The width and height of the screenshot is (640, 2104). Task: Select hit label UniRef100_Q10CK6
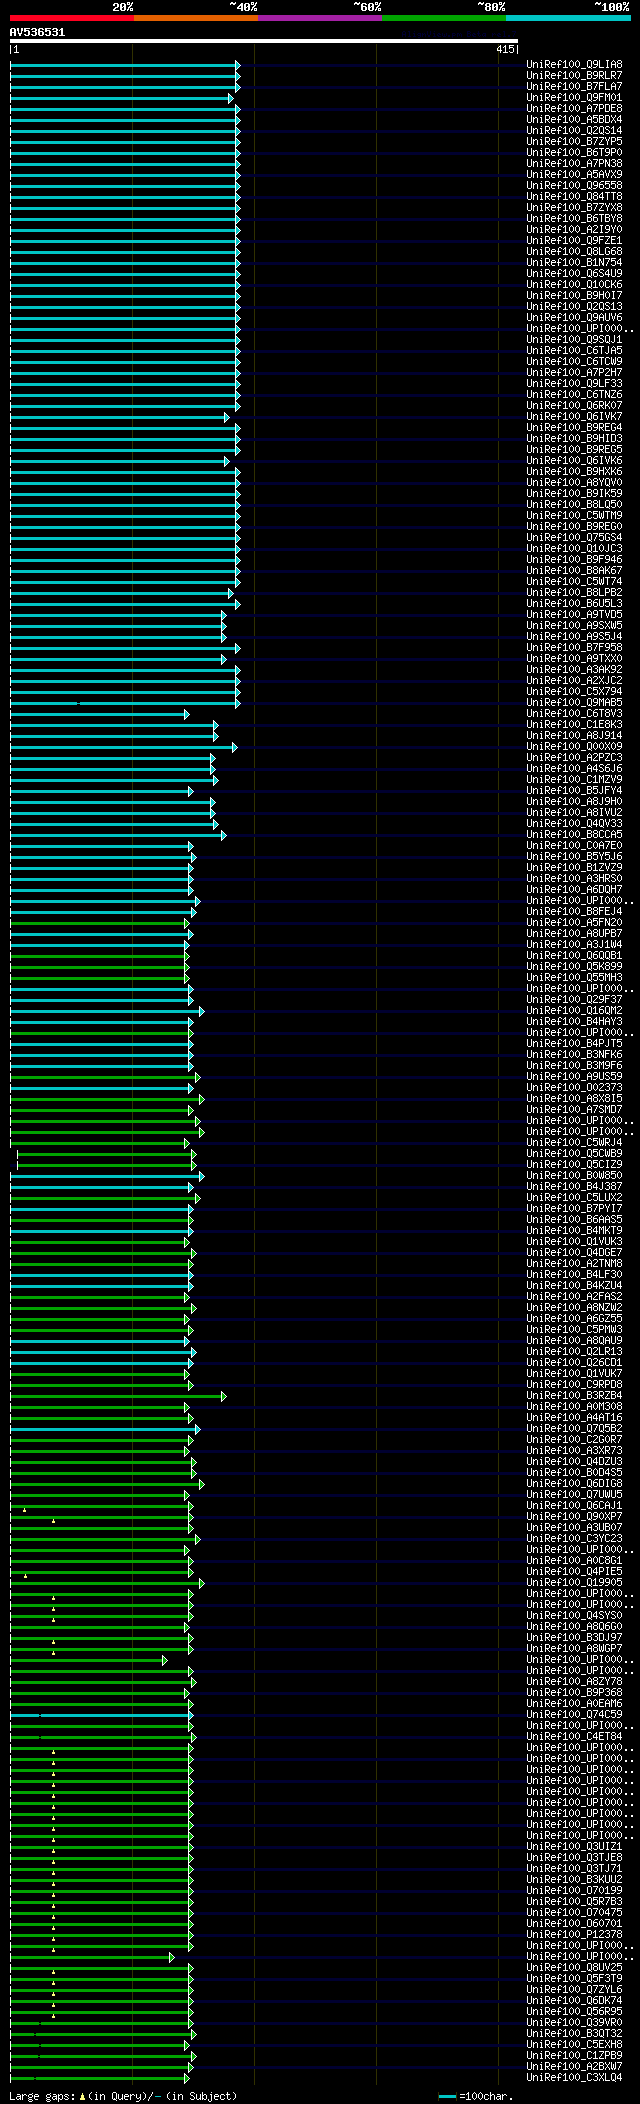click(x=574, y=285)
